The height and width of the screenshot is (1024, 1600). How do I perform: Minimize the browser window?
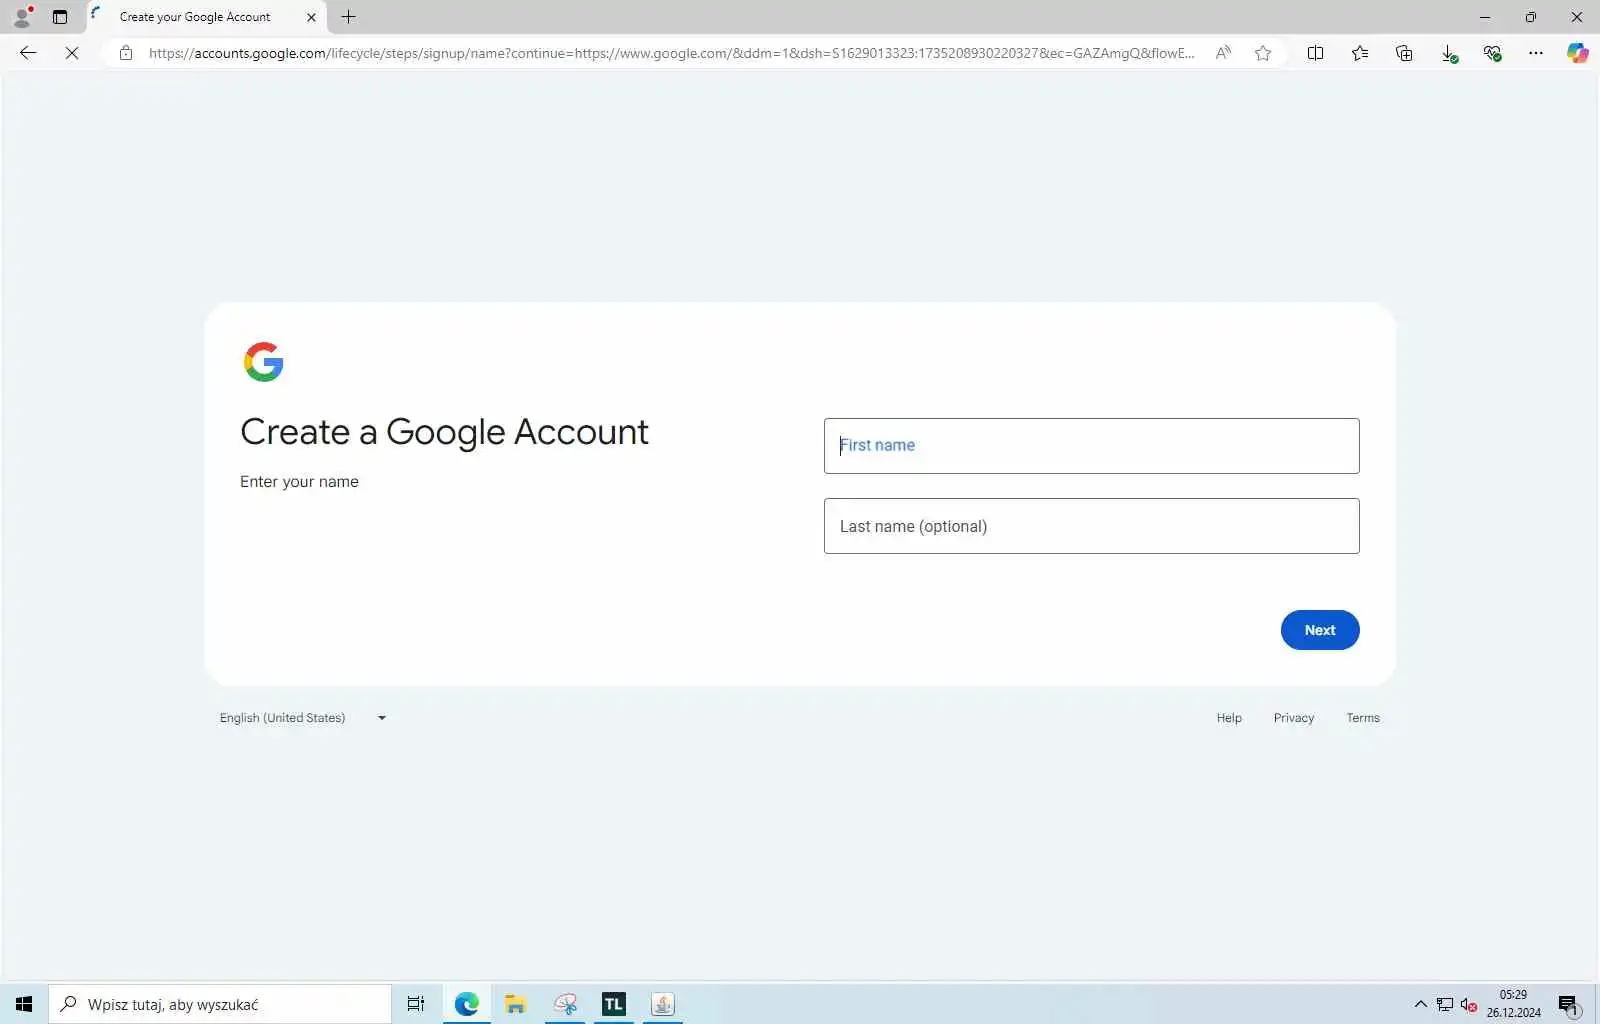click(x=1485, y=17)
